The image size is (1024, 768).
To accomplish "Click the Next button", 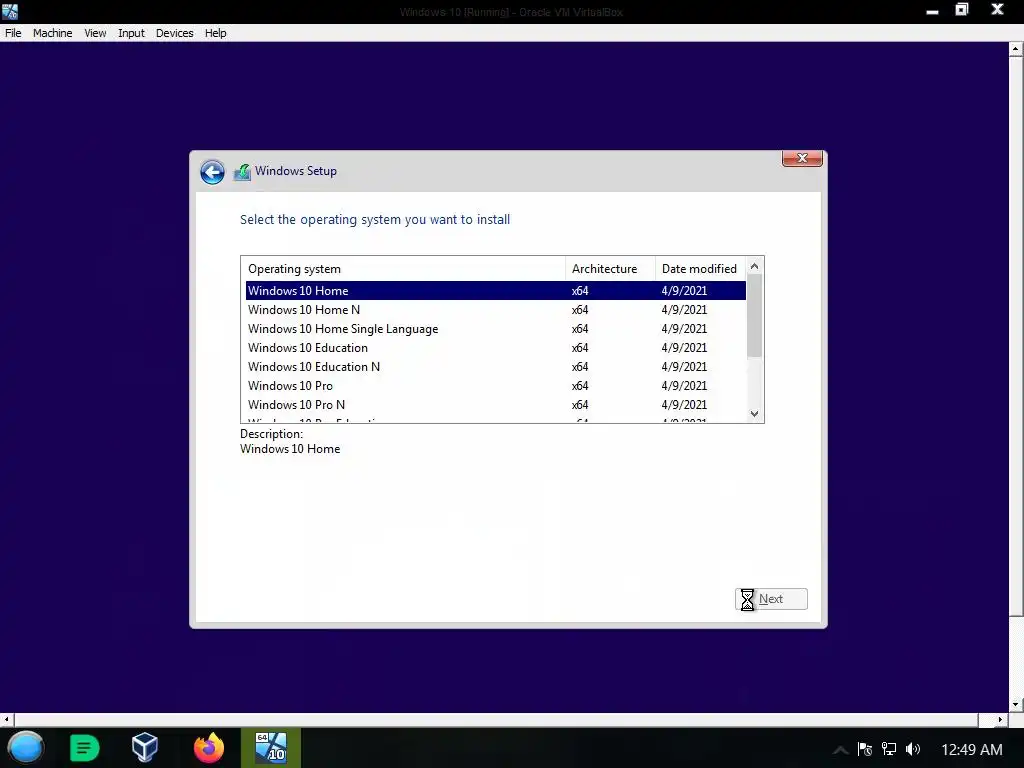I will [771, 599].
